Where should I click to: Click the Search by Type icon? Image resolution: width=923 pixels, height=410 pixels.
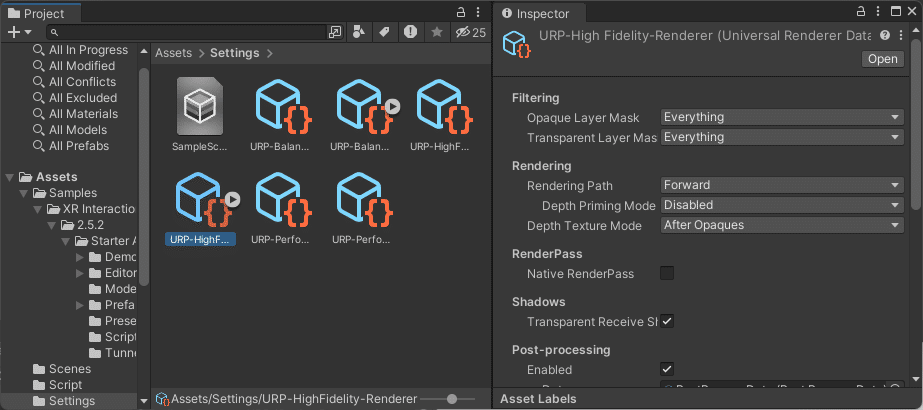358,32
